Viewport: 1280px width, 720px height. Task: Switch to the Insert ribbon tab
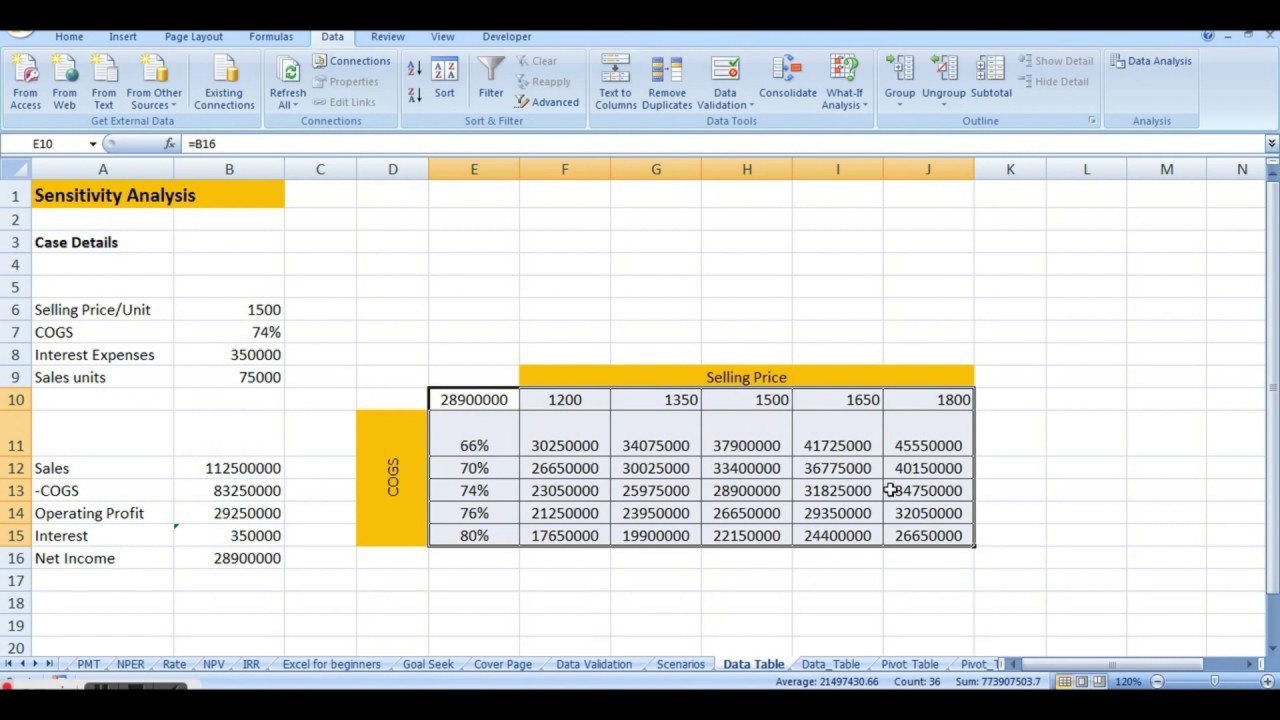(123, 37)
